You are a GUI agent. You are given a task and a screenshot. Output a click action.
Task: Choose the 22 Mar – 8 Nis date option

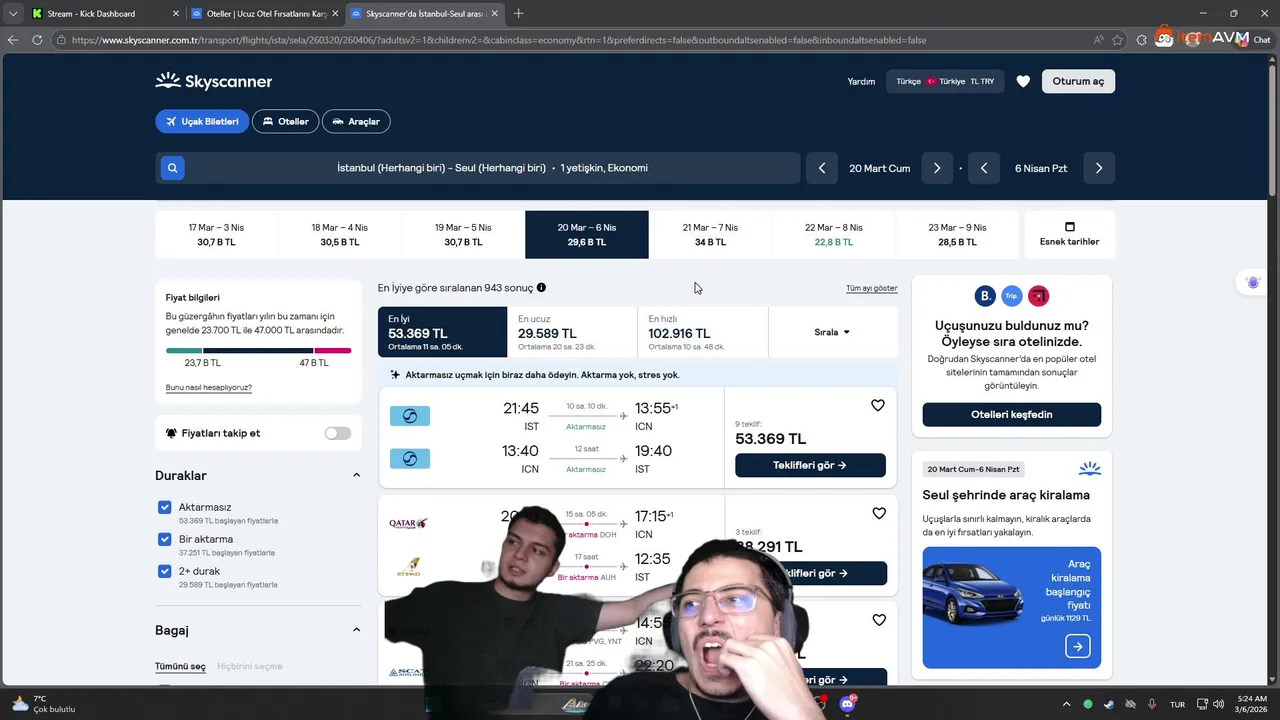pos(834,234)
